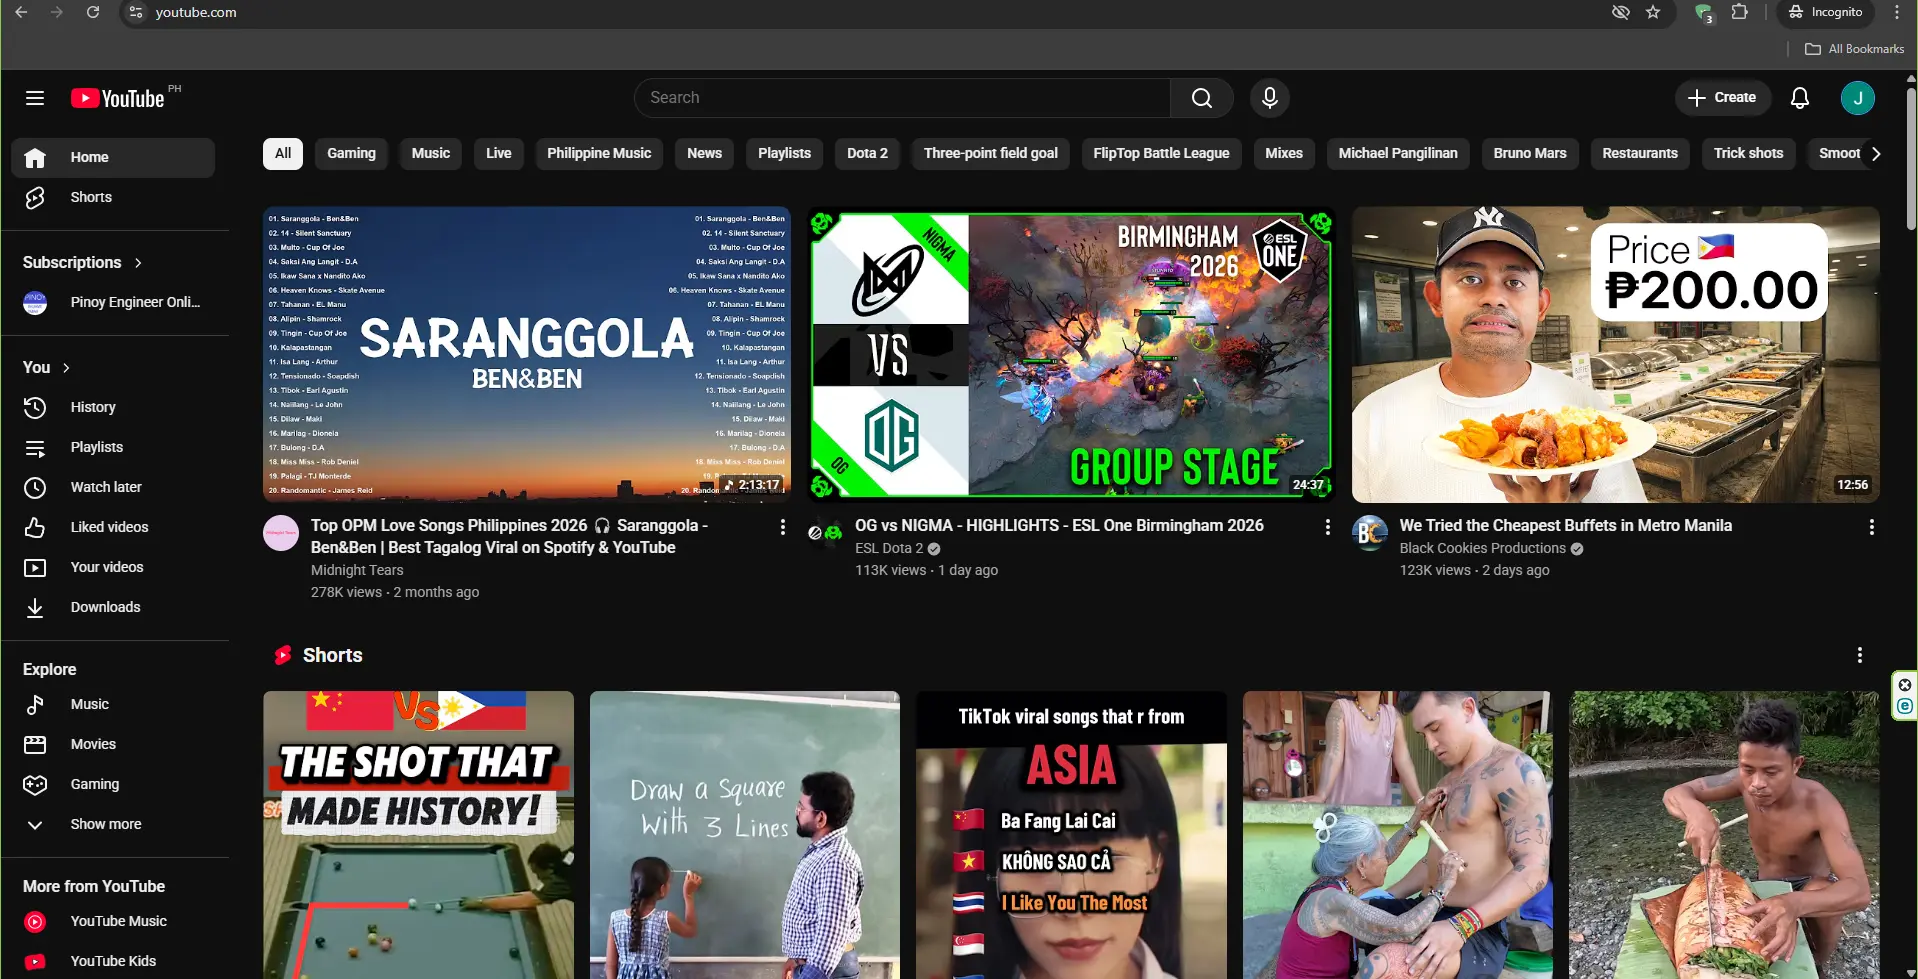Select the News chip
Viewport: 1918px width, 979px height.
pos(704,153)
